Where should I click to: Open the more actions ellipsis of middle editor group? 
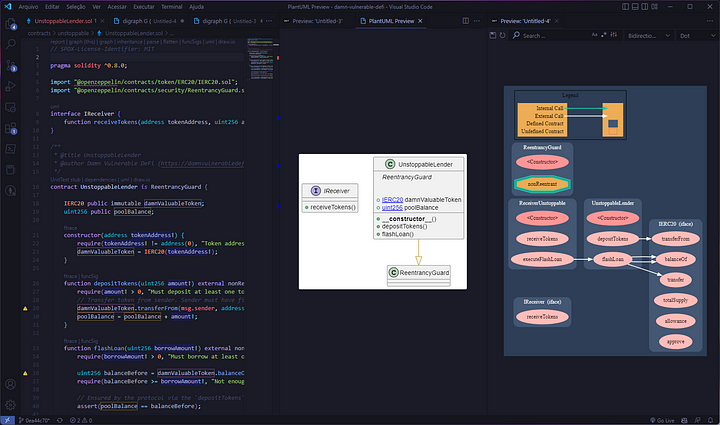(x=477, y=21)
